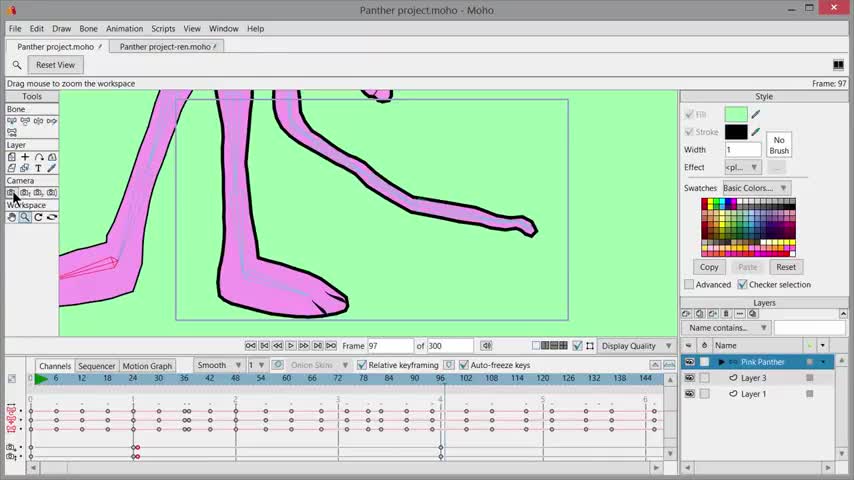Click the stroke color eyedropper icon
The image size is (854, 480).
coord(755,132)
